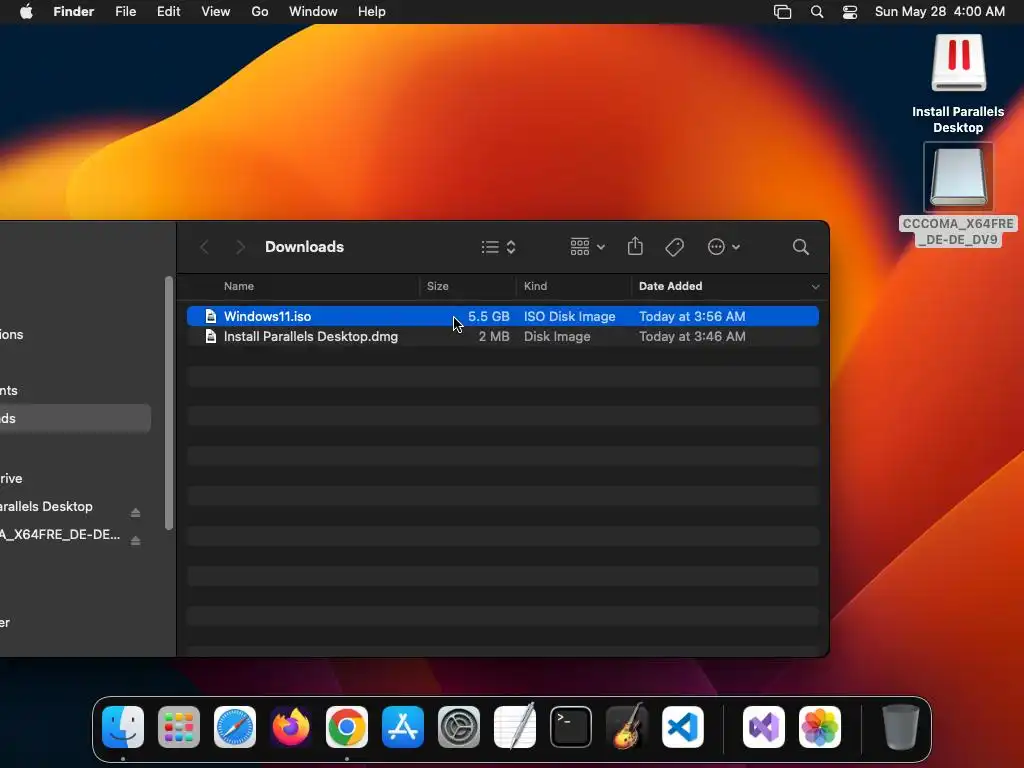Open the Finder menu
This screenshot has height=768, width=1024.
point(74,12)
